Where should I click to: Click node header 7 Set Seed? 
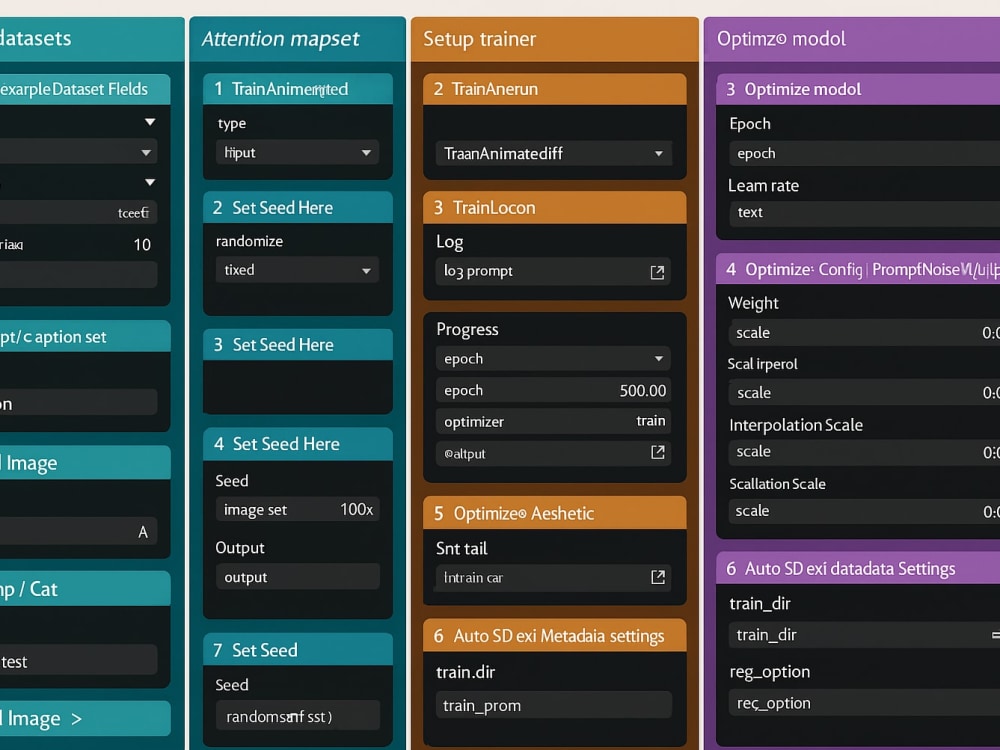point(298,650)
